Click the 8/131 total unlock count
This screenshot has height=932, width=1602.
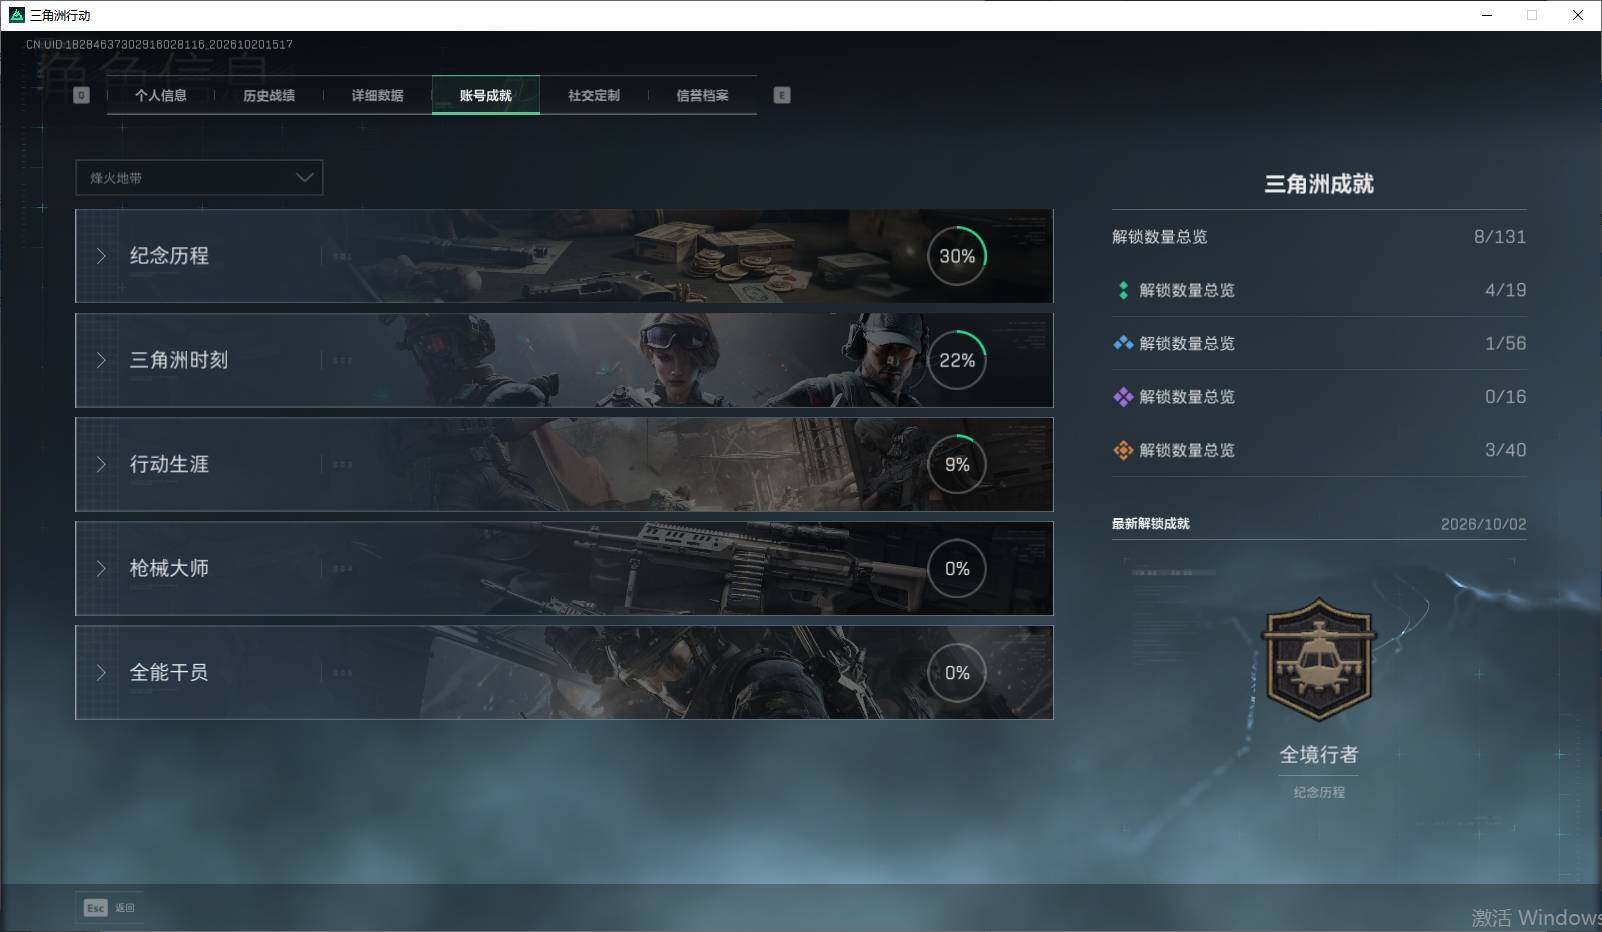coord(1499,237)
